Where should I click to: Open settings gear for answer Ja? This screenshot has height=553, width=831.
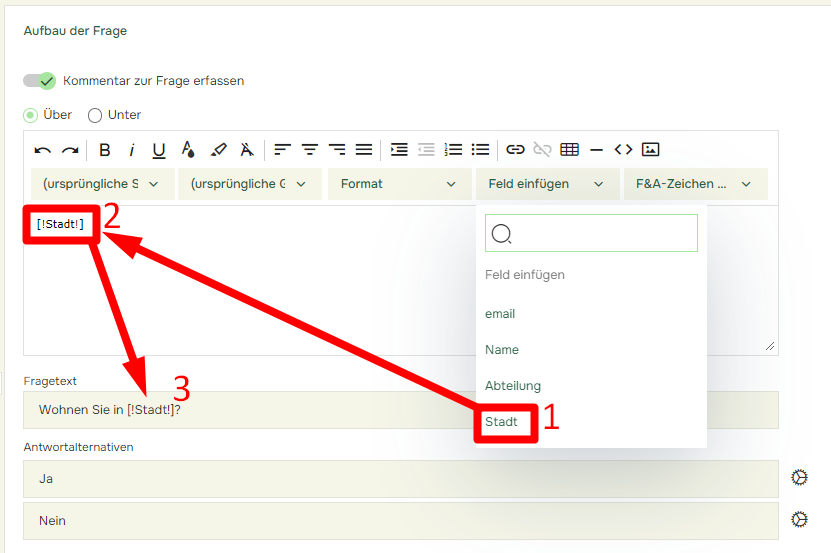click(799, 478)
